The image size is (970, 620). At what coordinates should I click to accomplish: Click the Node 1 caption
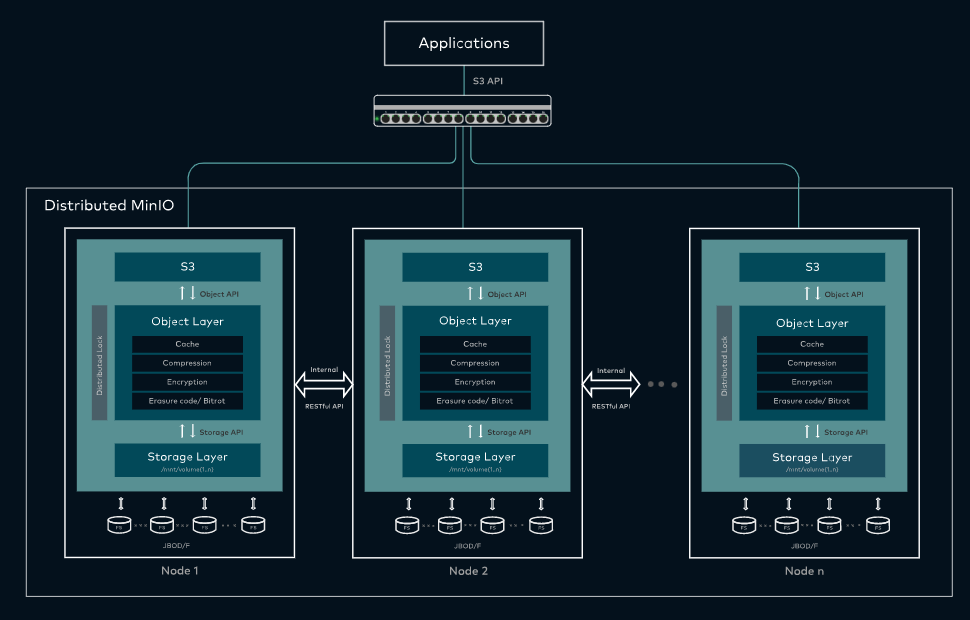pyautogui.click(x=179, y=570)
